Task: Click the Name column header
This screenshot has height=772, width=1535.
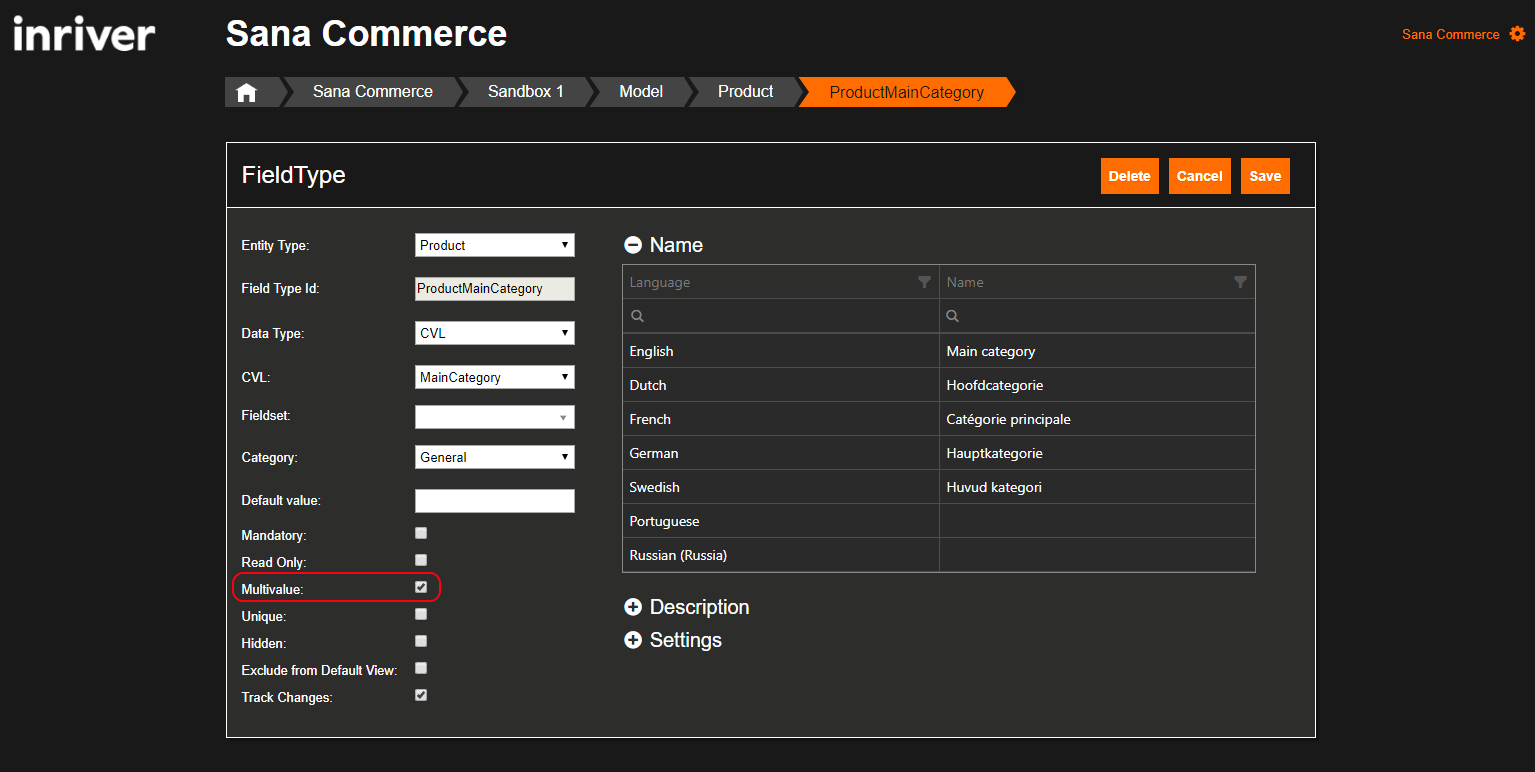Action: pos(1097,282)
